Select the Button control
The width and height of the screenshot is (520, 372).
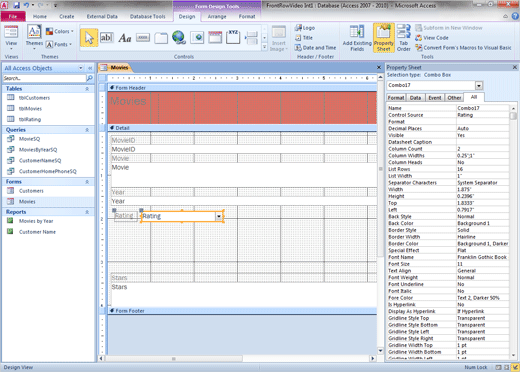tap(143, 38)
